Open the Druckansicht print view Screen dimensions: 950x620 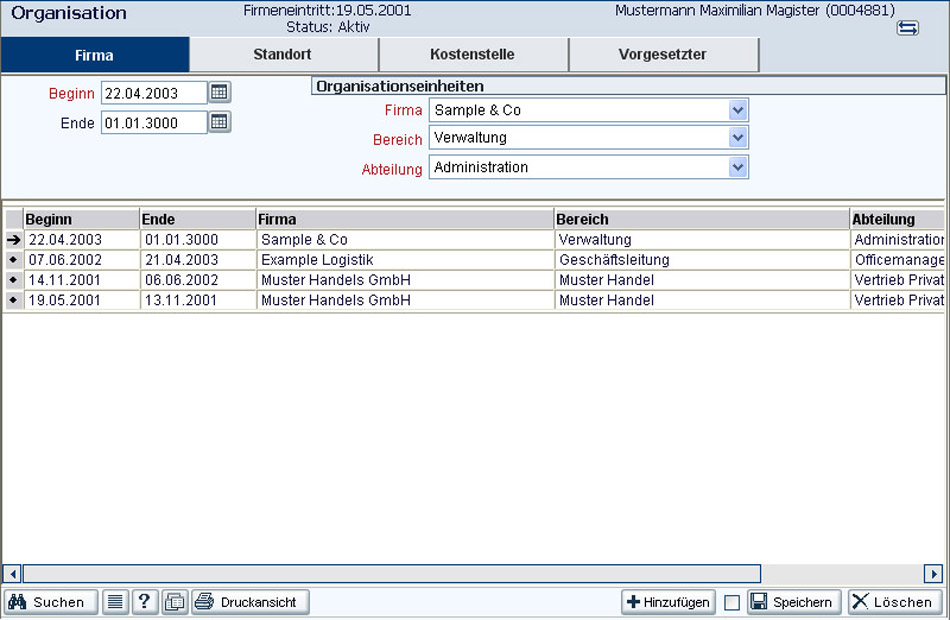251,602
